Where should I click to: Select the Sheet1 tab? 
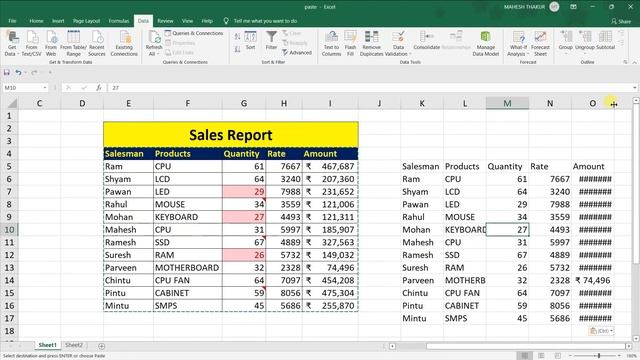(47, 345)
